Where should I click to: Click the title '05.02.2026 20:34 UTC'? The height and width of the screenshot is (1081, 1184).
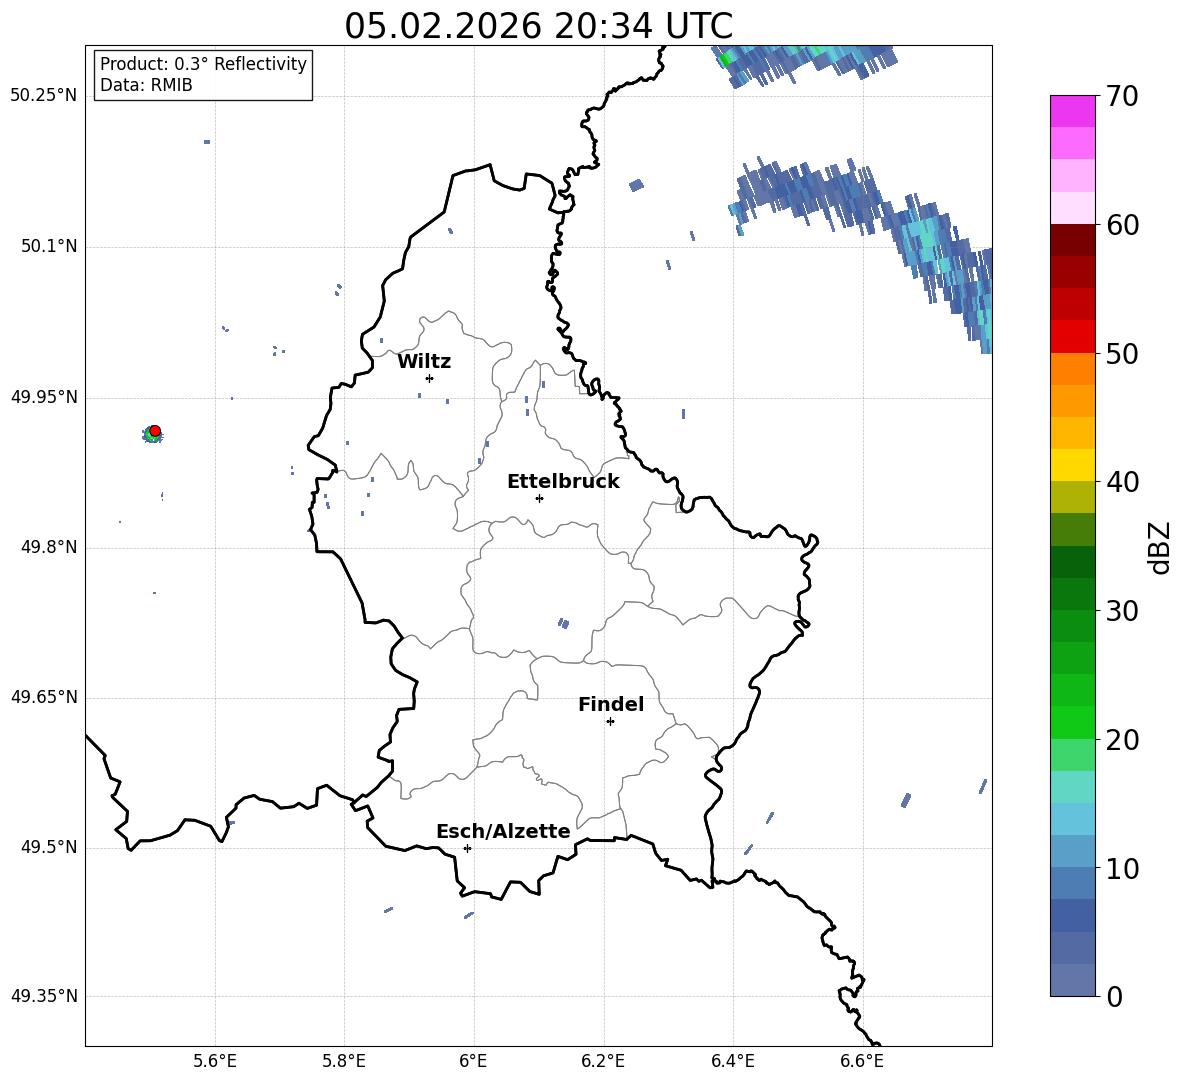538,26
